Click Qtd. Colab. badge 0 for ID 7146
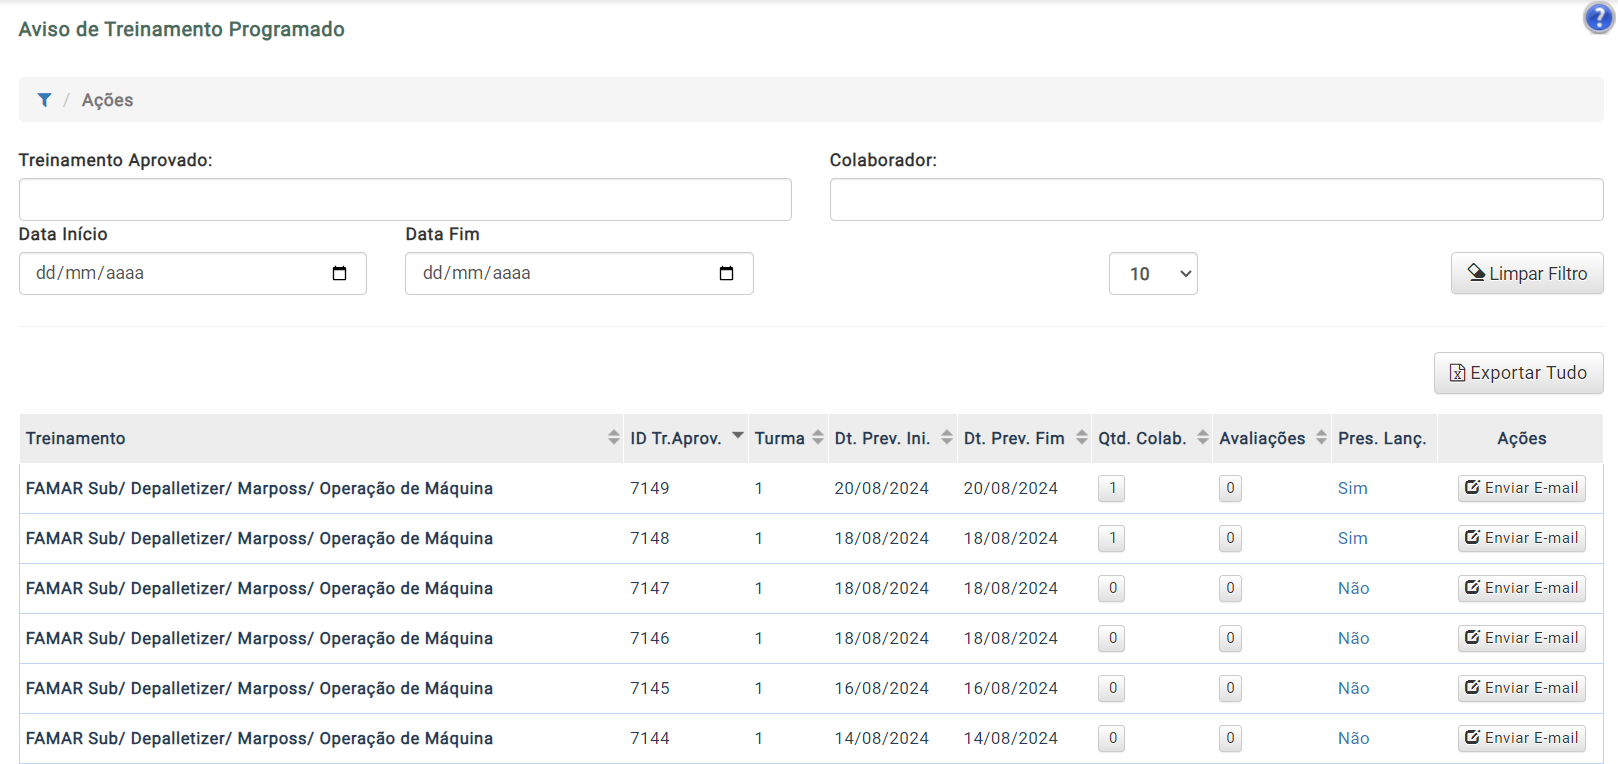This screenshot has width=1618, height=764. (1112, 638)
